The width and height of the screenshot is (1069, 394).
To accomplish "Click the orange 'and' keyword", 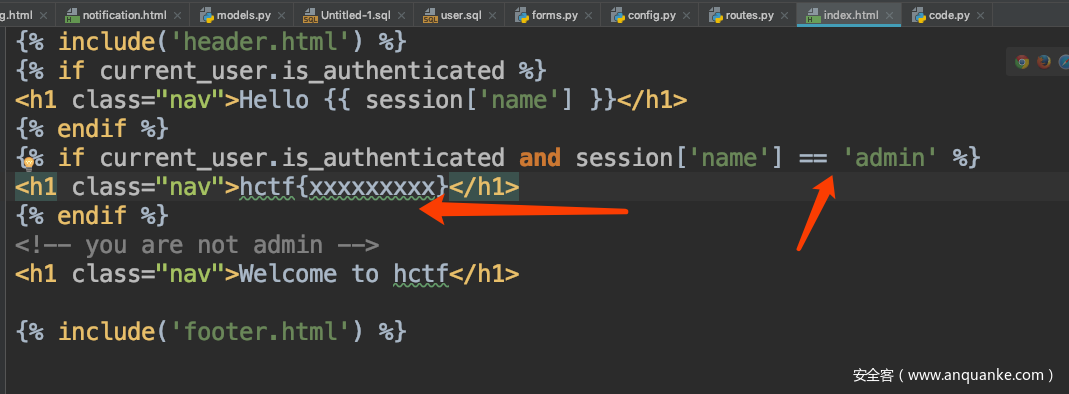I will pos(539,158).
